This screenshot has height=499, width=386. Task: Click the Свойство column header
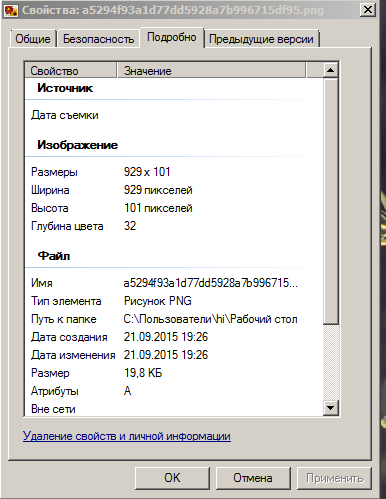click(x=70, y=71)
